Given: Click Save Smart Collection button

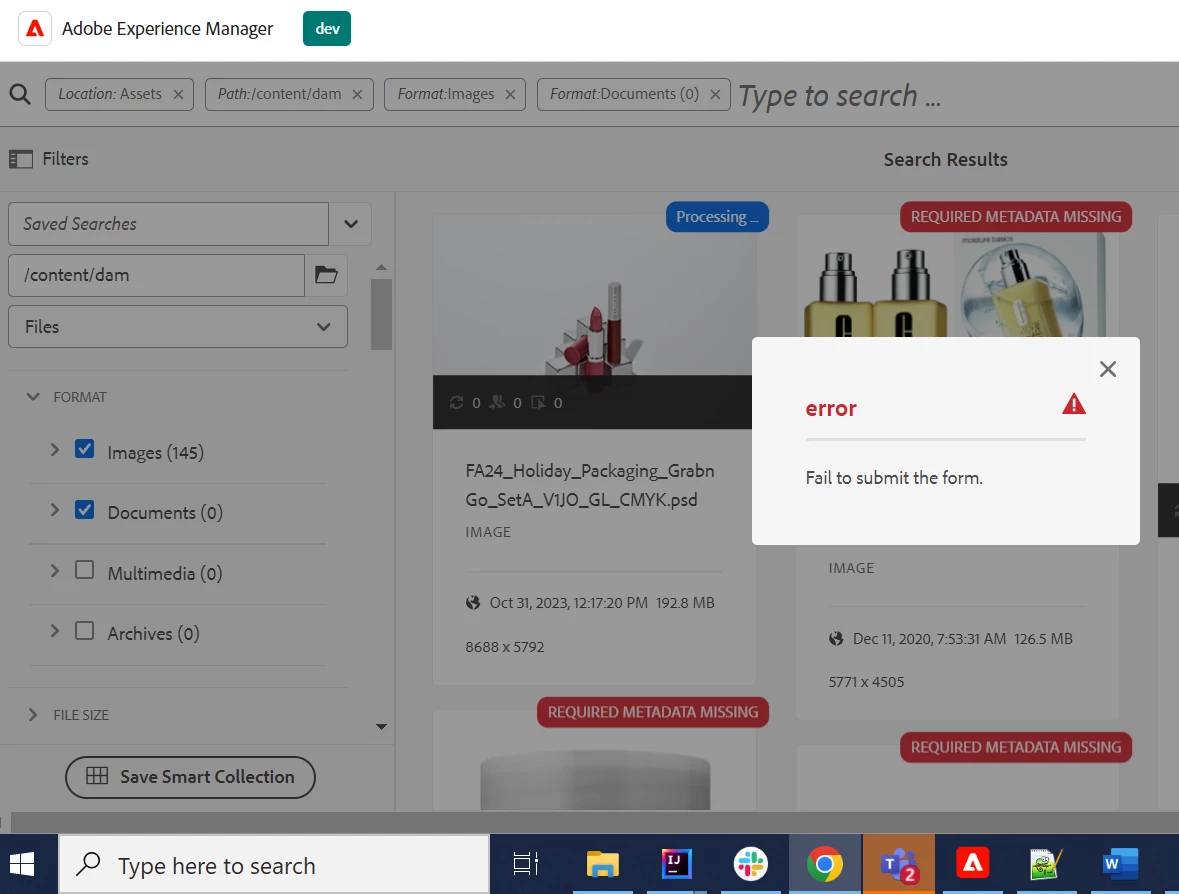Looking at the screenshot, I should coord(190,777).
